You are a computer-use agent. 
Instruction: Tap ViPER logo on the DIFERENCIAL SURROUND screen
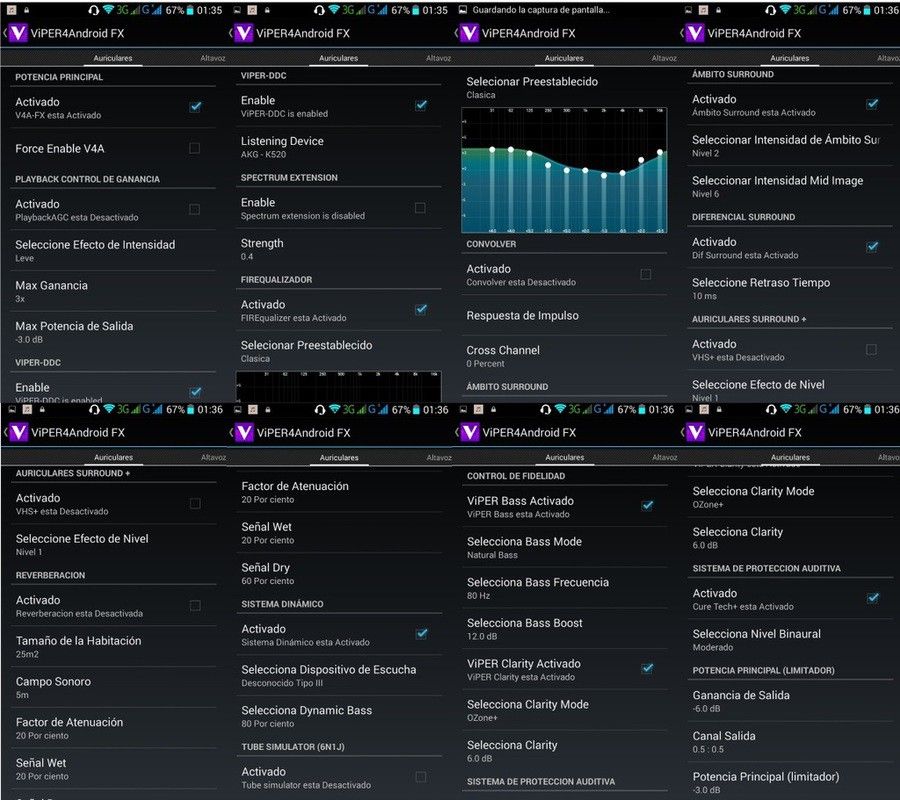click(x=695, y=33)
